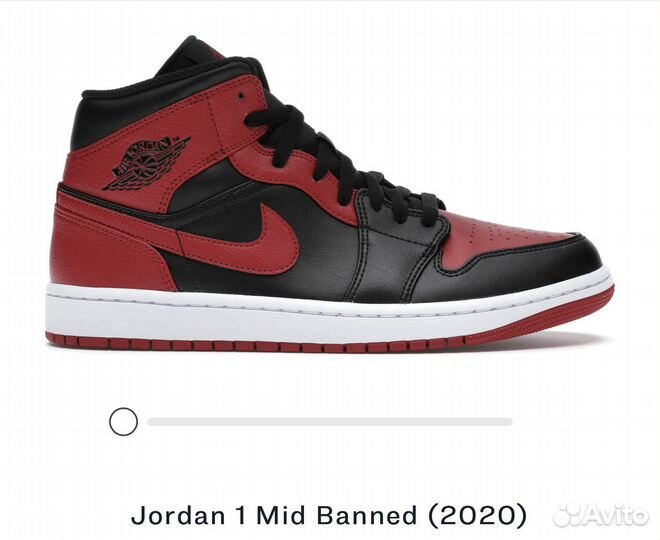Click the word "Jordan" in the title
The width and height of the screenshot is (660, 540).
click(x=177, y=515)
